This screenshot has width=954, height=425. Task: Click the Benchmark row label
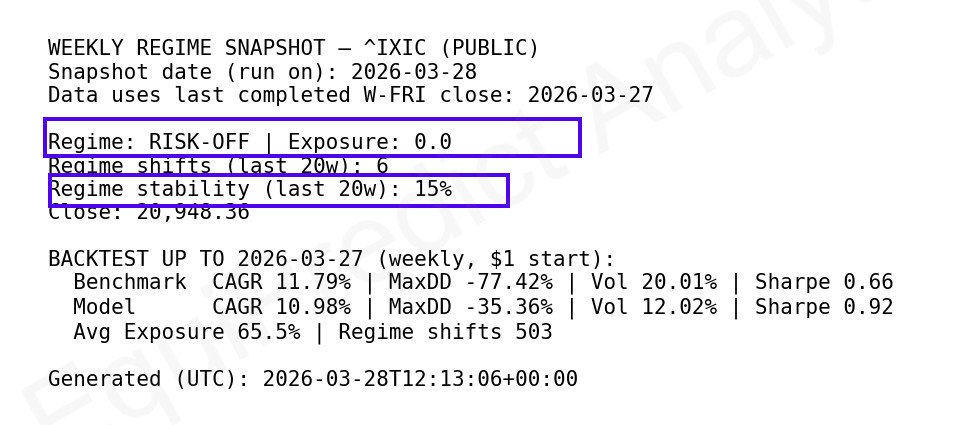(130, 282)
